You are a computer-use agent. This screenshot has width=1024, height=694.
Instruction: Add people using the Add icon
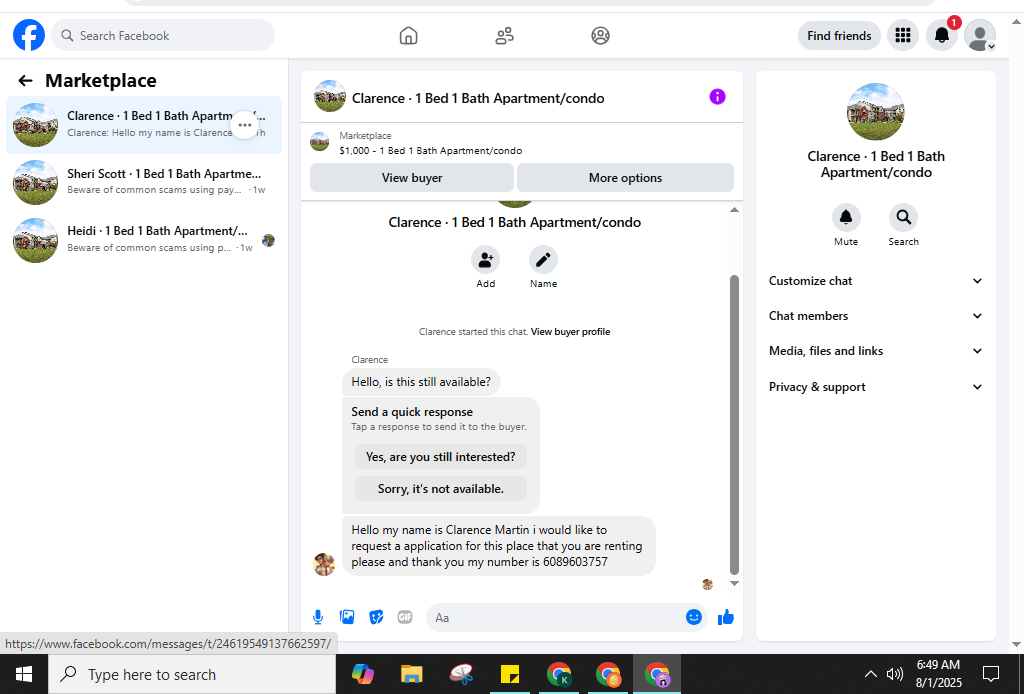click(485, 260)
